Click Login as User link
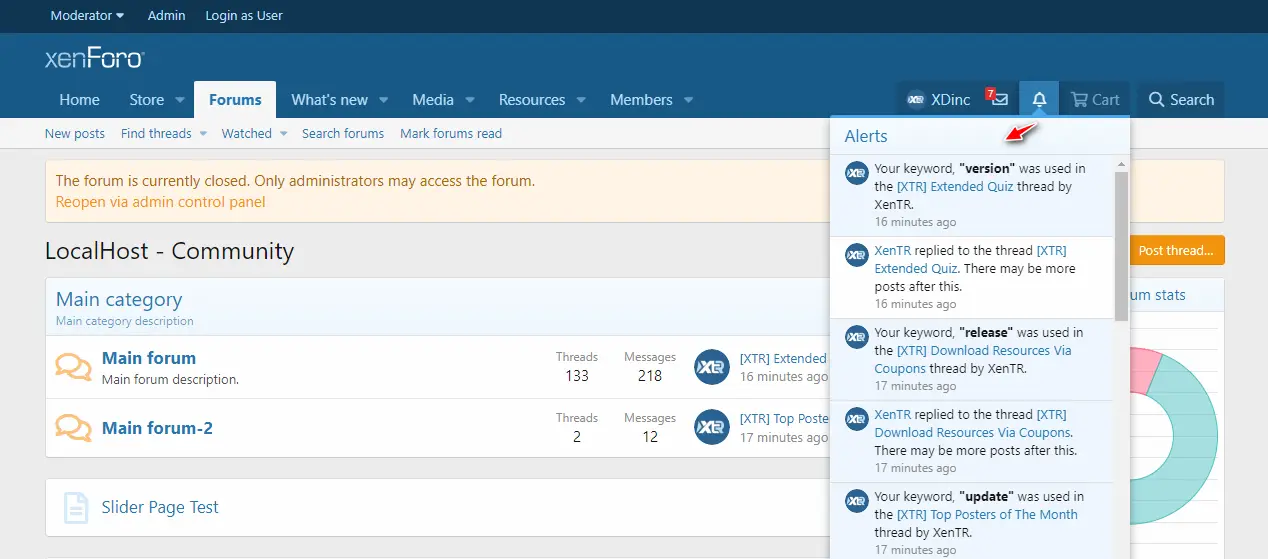Image resolution: width=1268 pixels, height=559 pixels. click(x=244, y=15)
